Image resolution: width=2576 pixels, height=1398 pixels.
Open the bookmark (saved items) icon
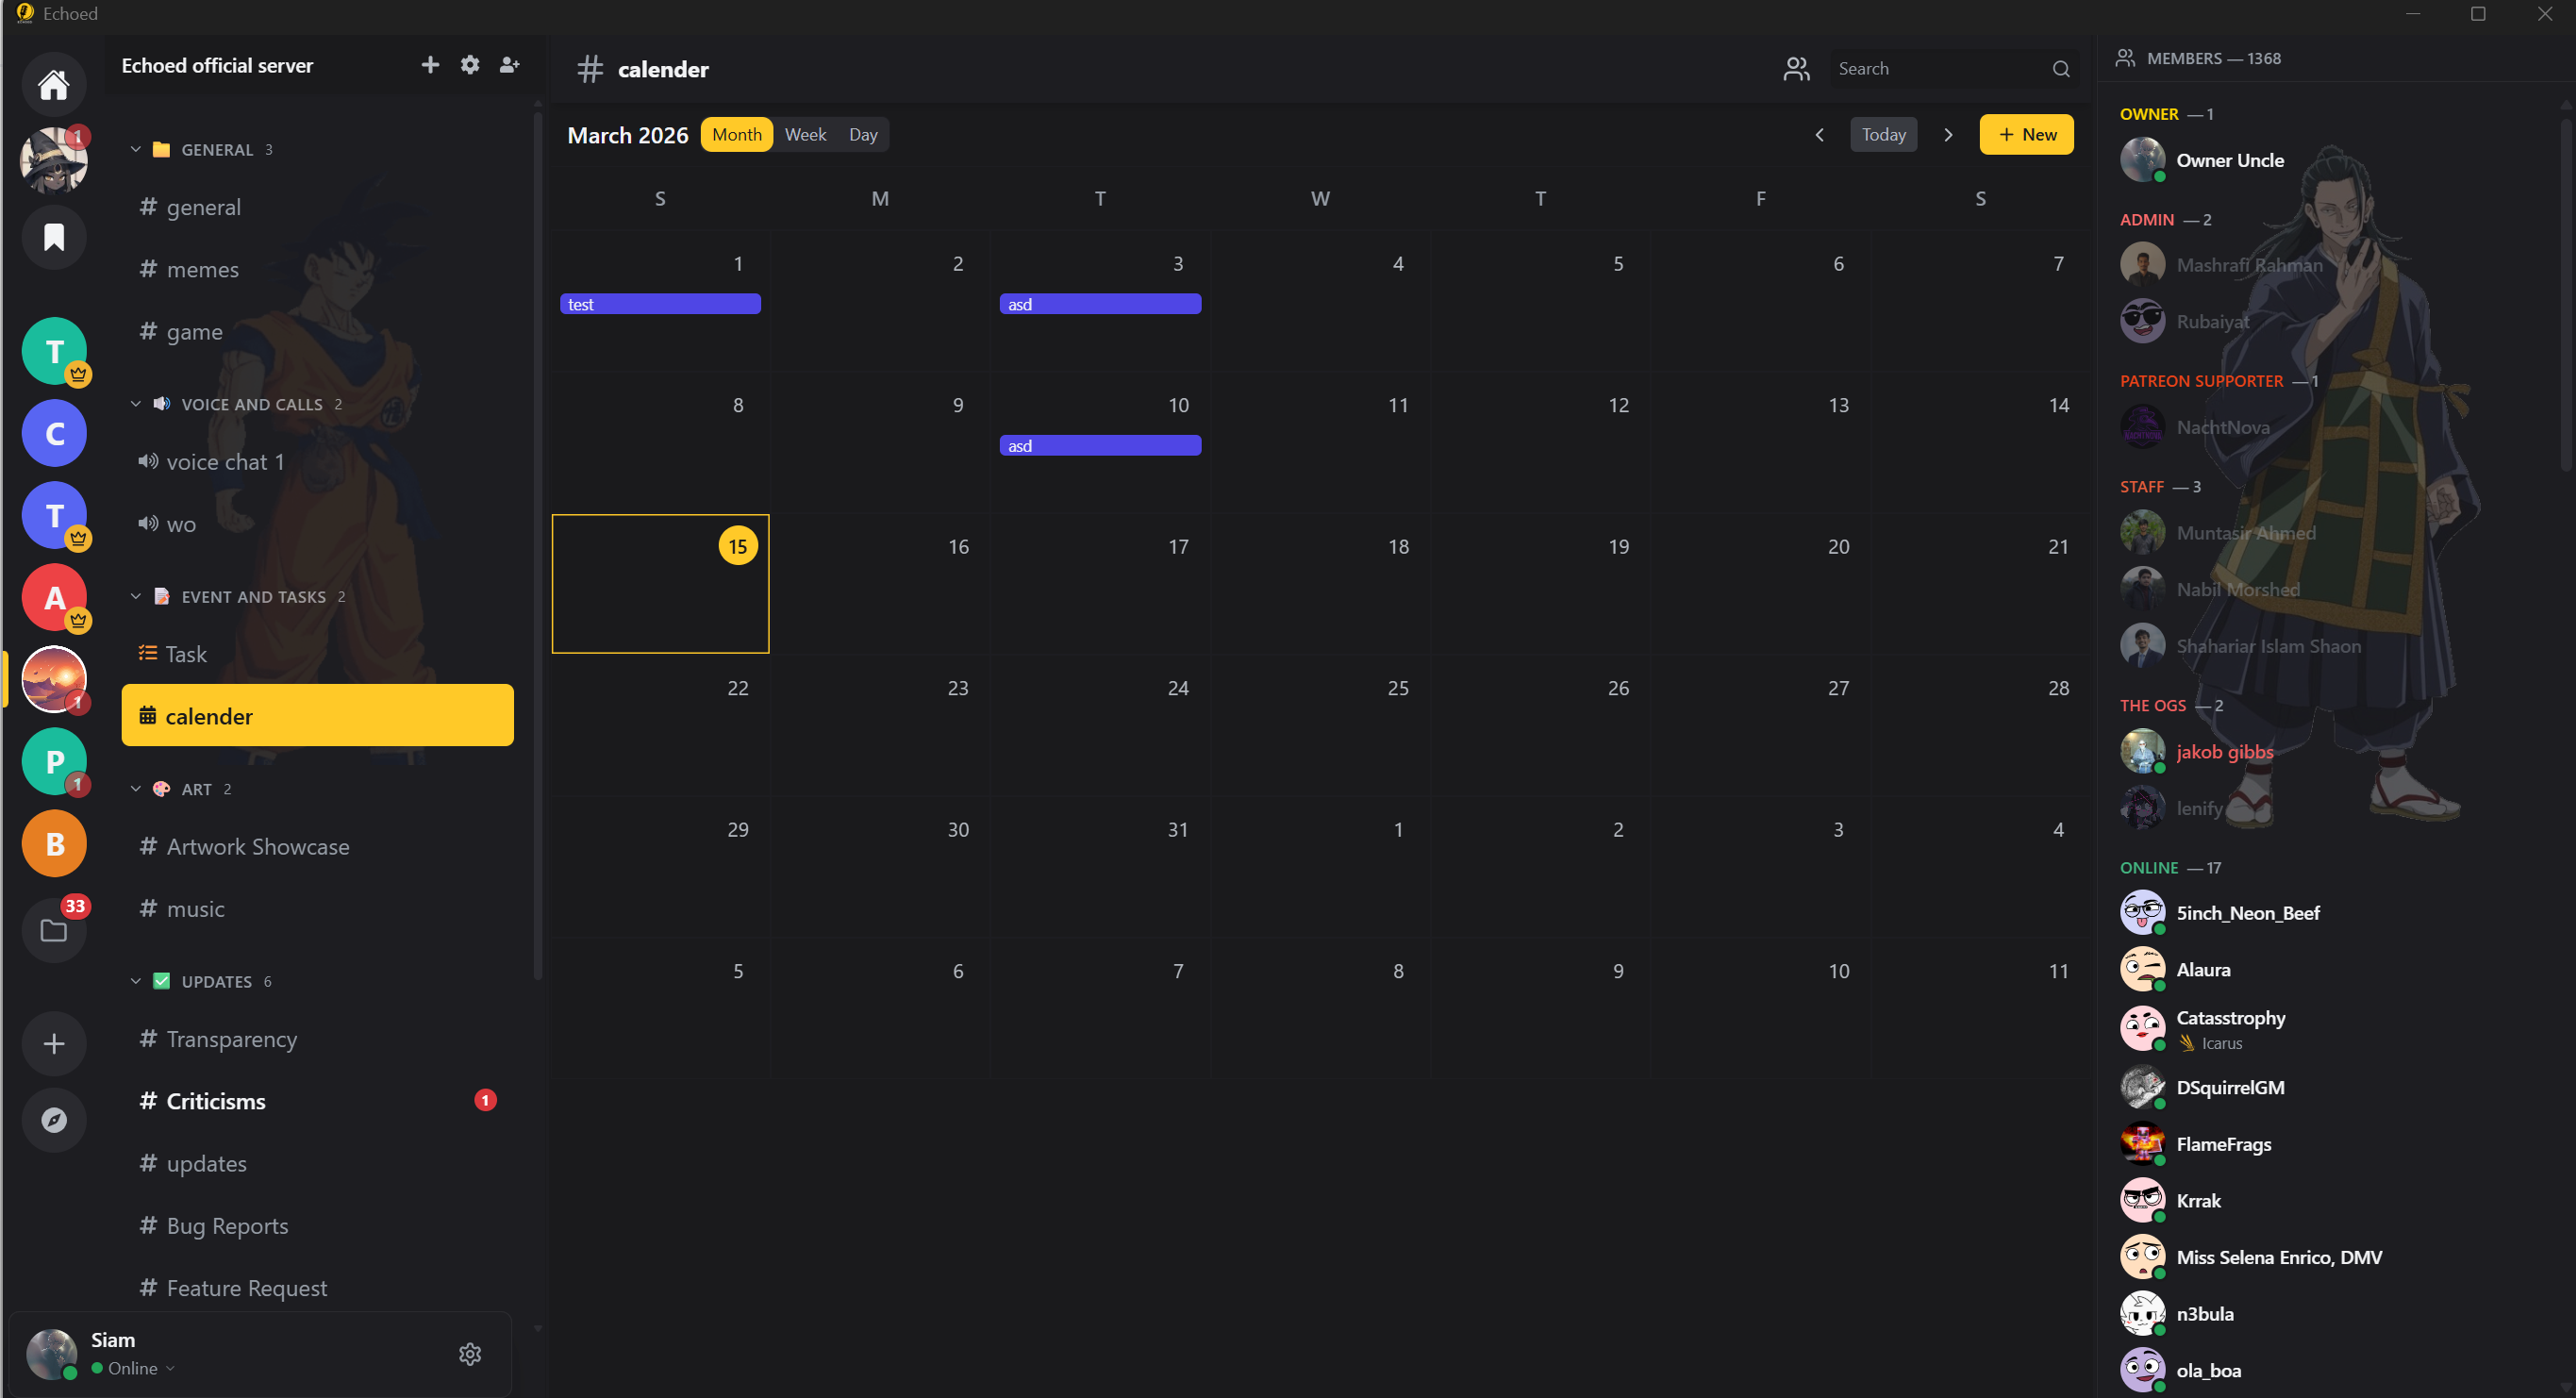[54, 237]
